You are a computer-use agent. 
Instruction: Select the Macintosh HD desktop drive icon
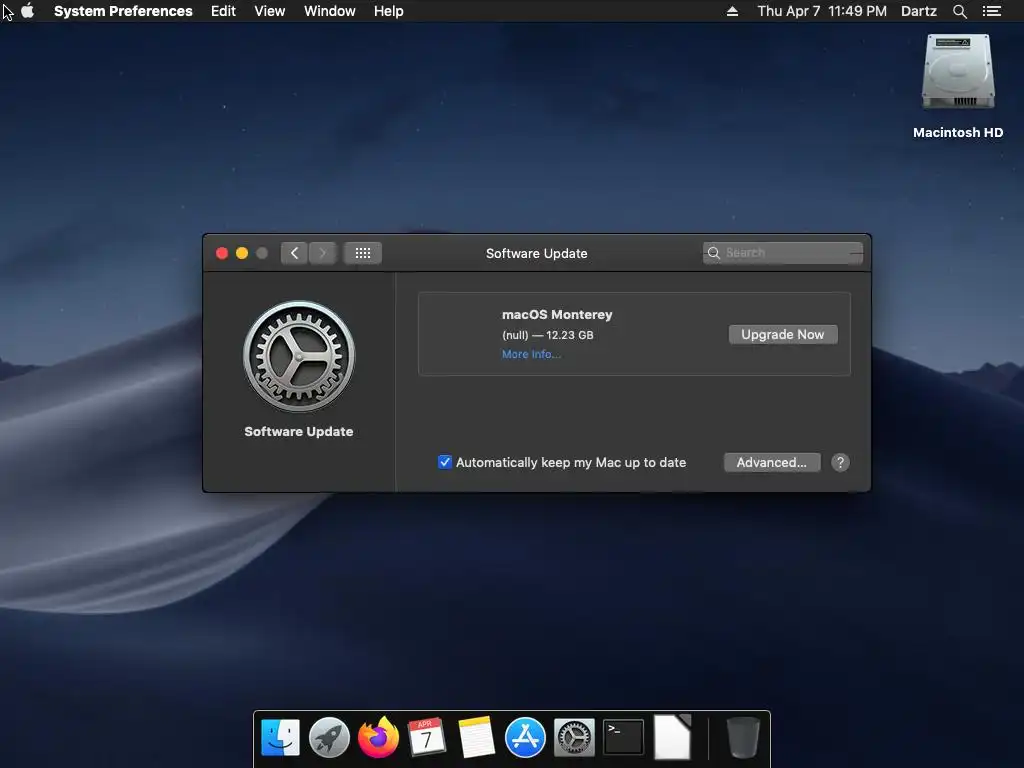958,73
